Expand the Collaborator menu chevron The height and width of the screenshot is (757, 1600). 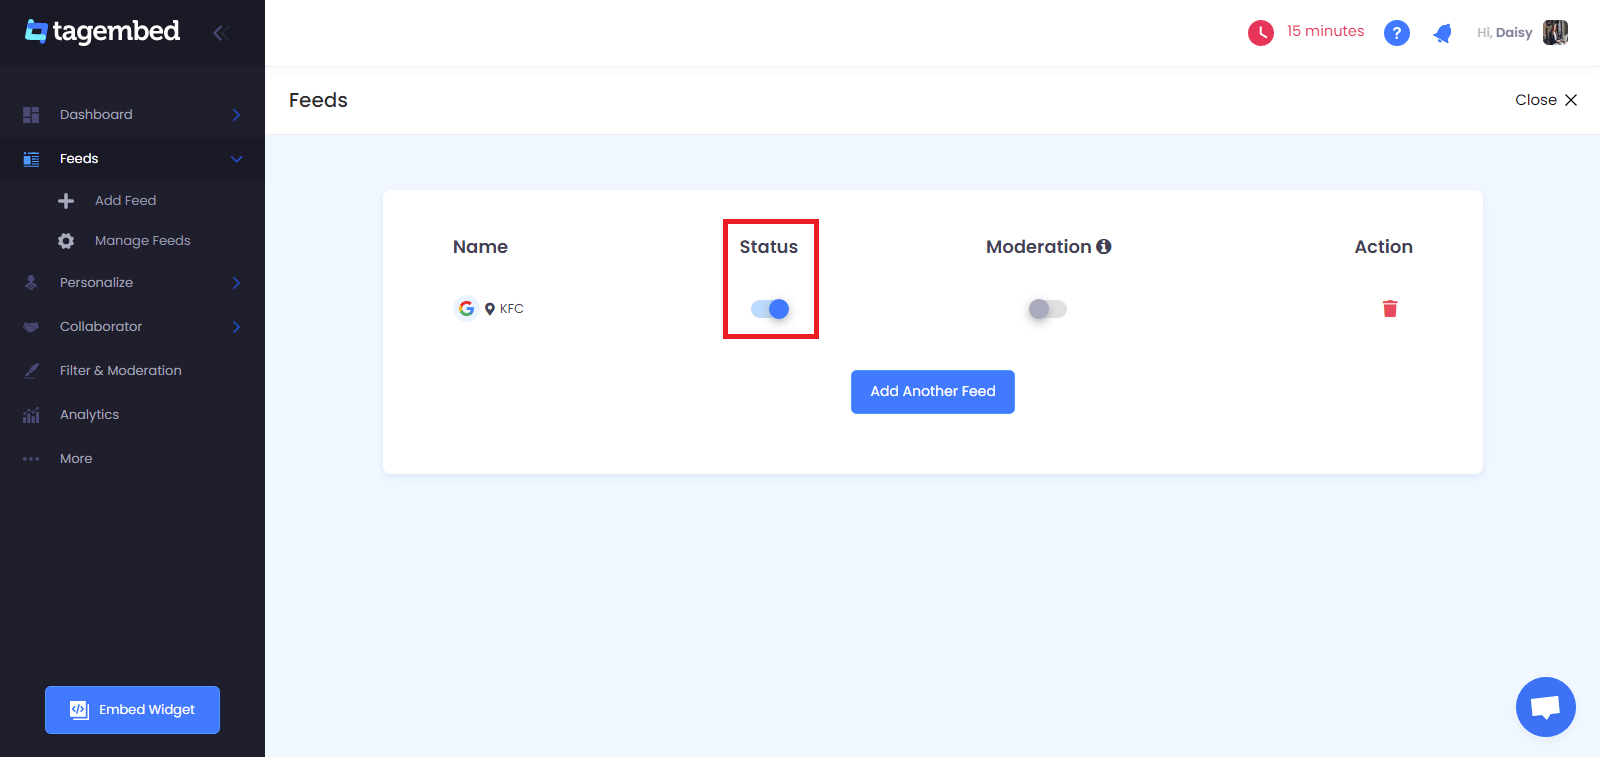pyautogui.click(x=237, y=327)
